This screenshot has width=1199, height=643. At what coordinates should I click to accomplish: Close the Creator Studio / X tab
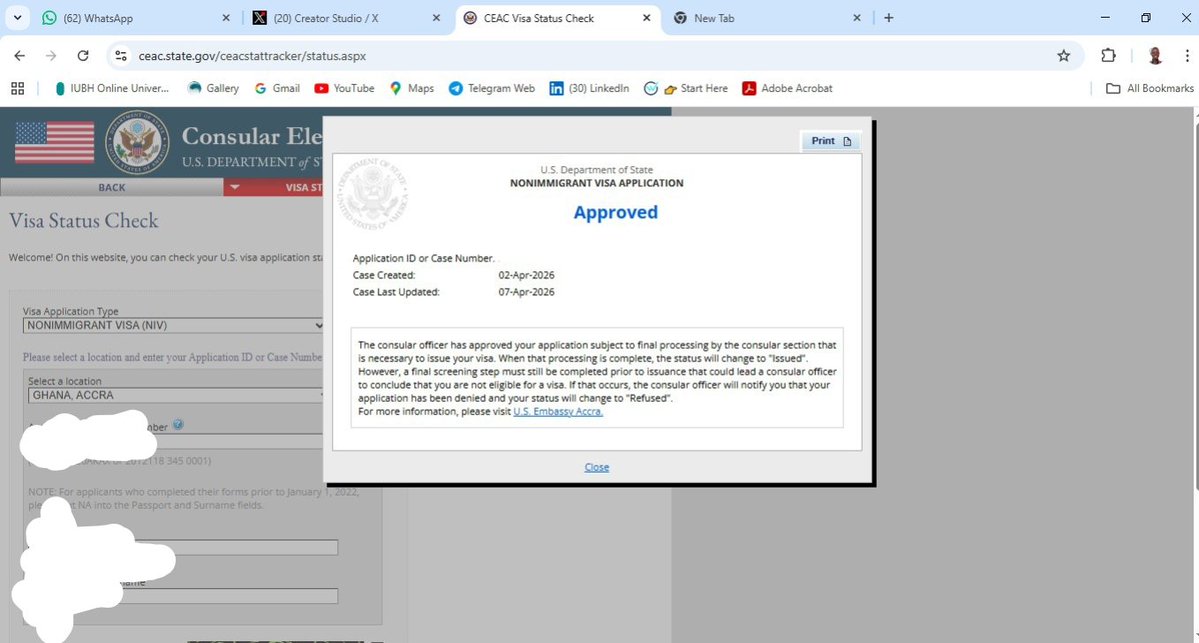436,18
